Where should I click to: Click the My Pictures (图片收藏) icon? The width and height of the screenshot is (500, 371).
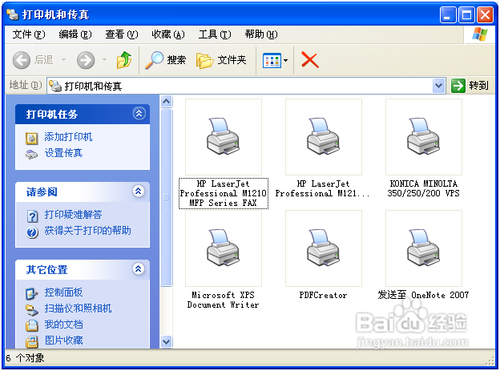click(x=32, y=341)
